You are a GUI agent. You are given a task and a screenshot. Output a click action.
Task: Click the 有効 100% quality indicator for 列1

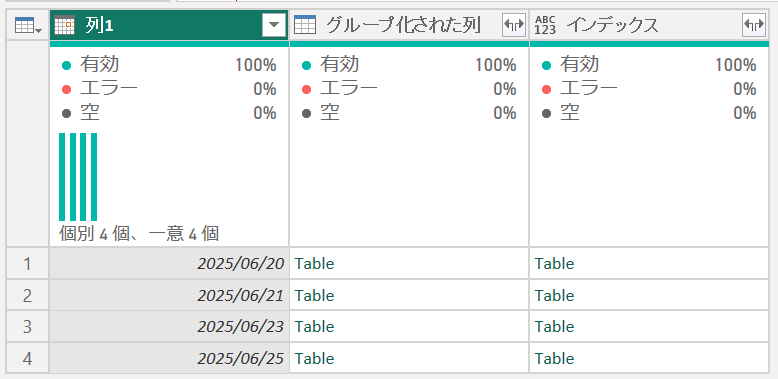[x=169, y=64]
